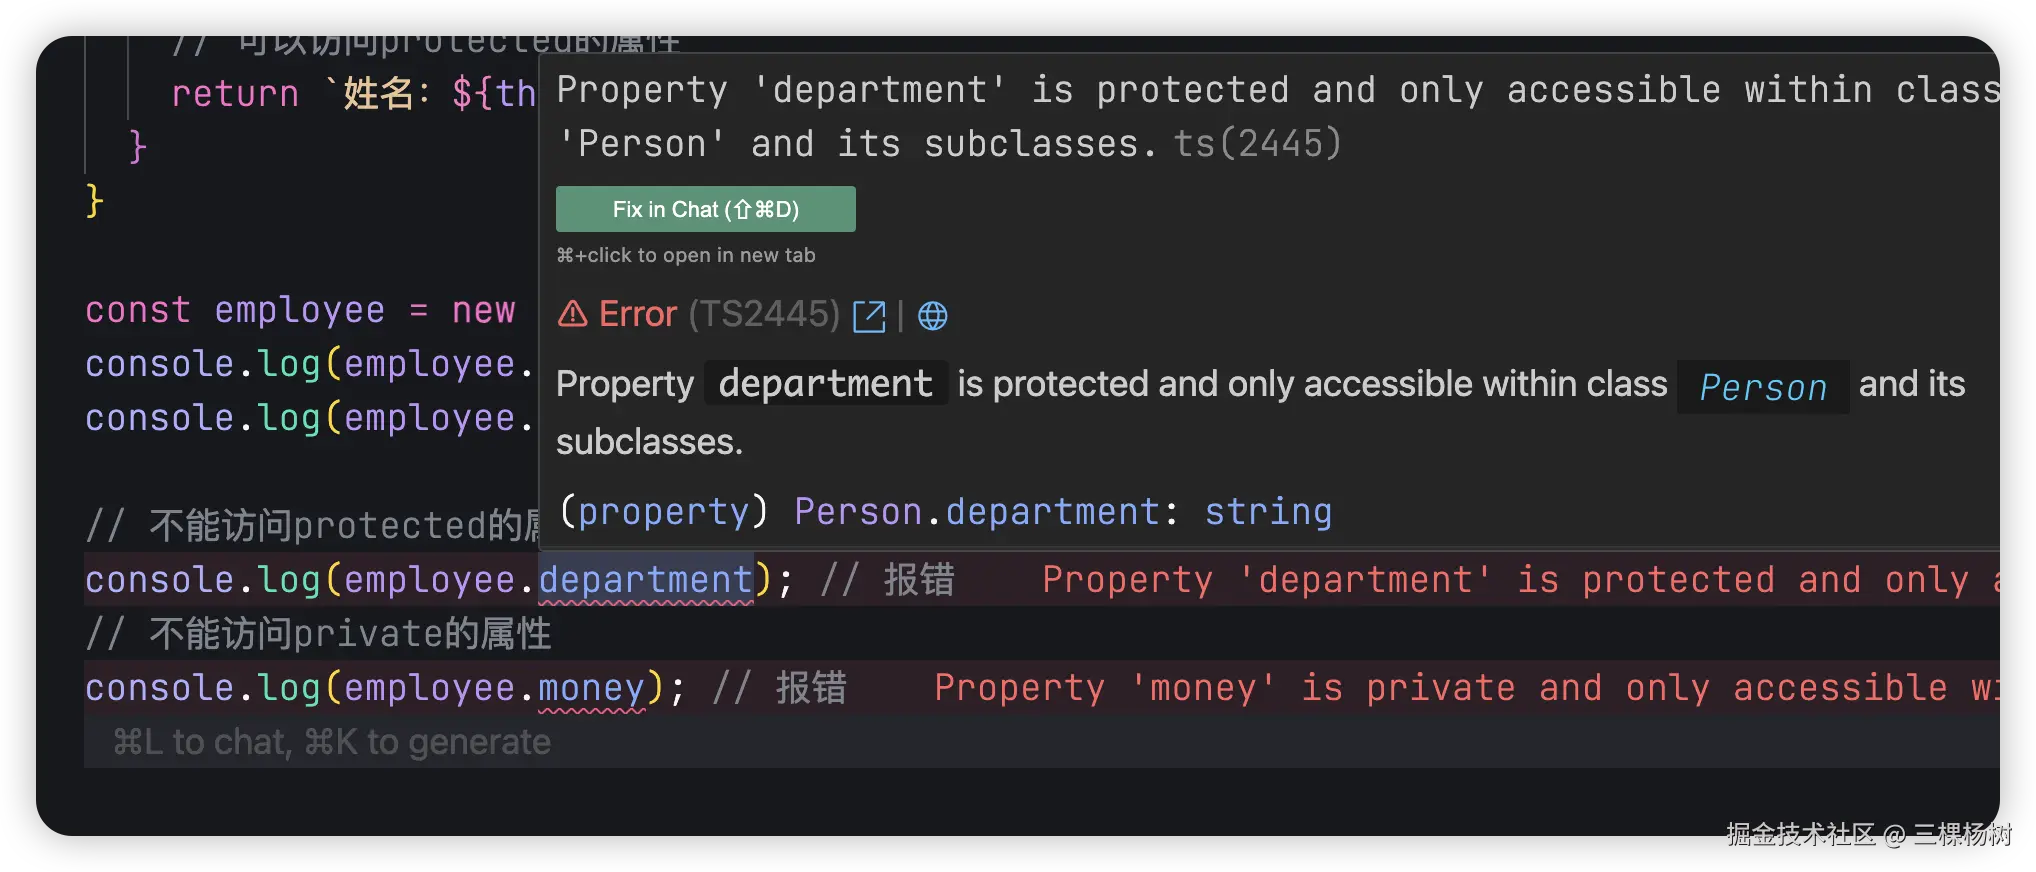2036x872 pixels.
Task: Click the Person code chip in tooltip
Action: coord(1763,386)
